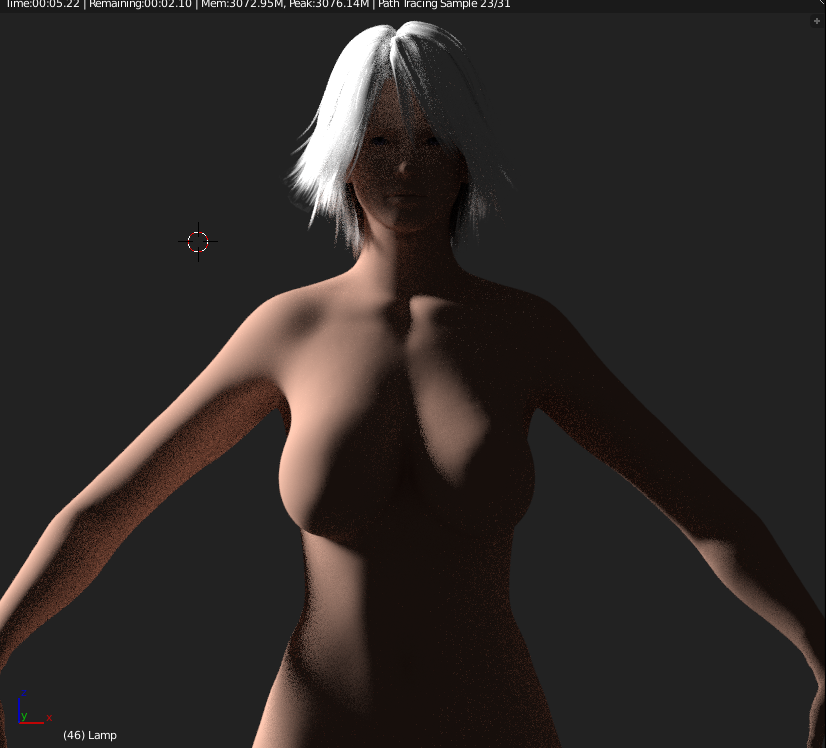Expand the properties region plus icon
The width and height of the screenshot is (826, 748).
click(x=817, y=21)
